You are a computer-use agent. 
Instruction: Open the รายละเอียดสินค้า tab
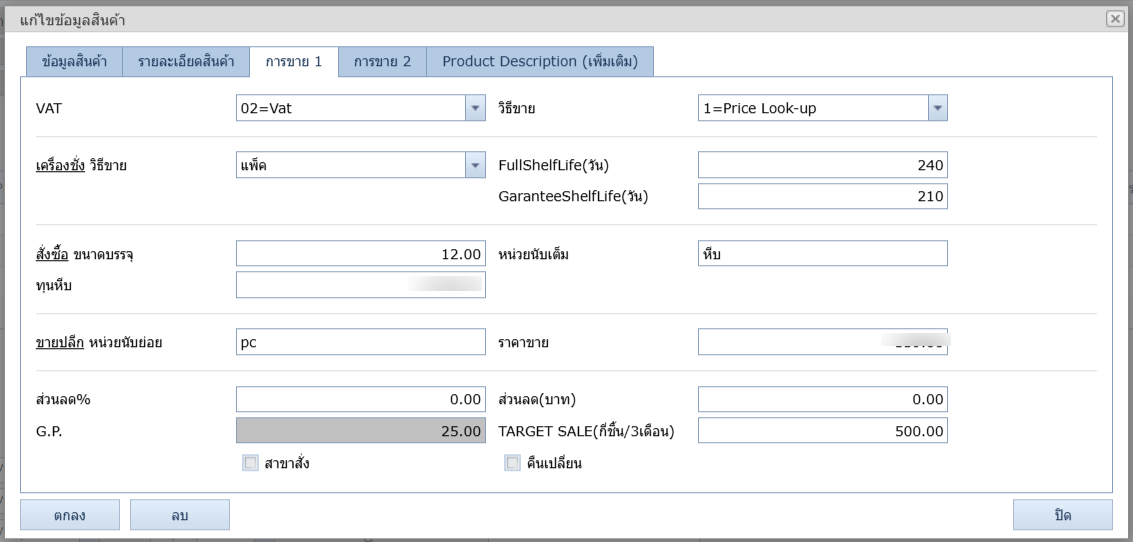(186, 62)
